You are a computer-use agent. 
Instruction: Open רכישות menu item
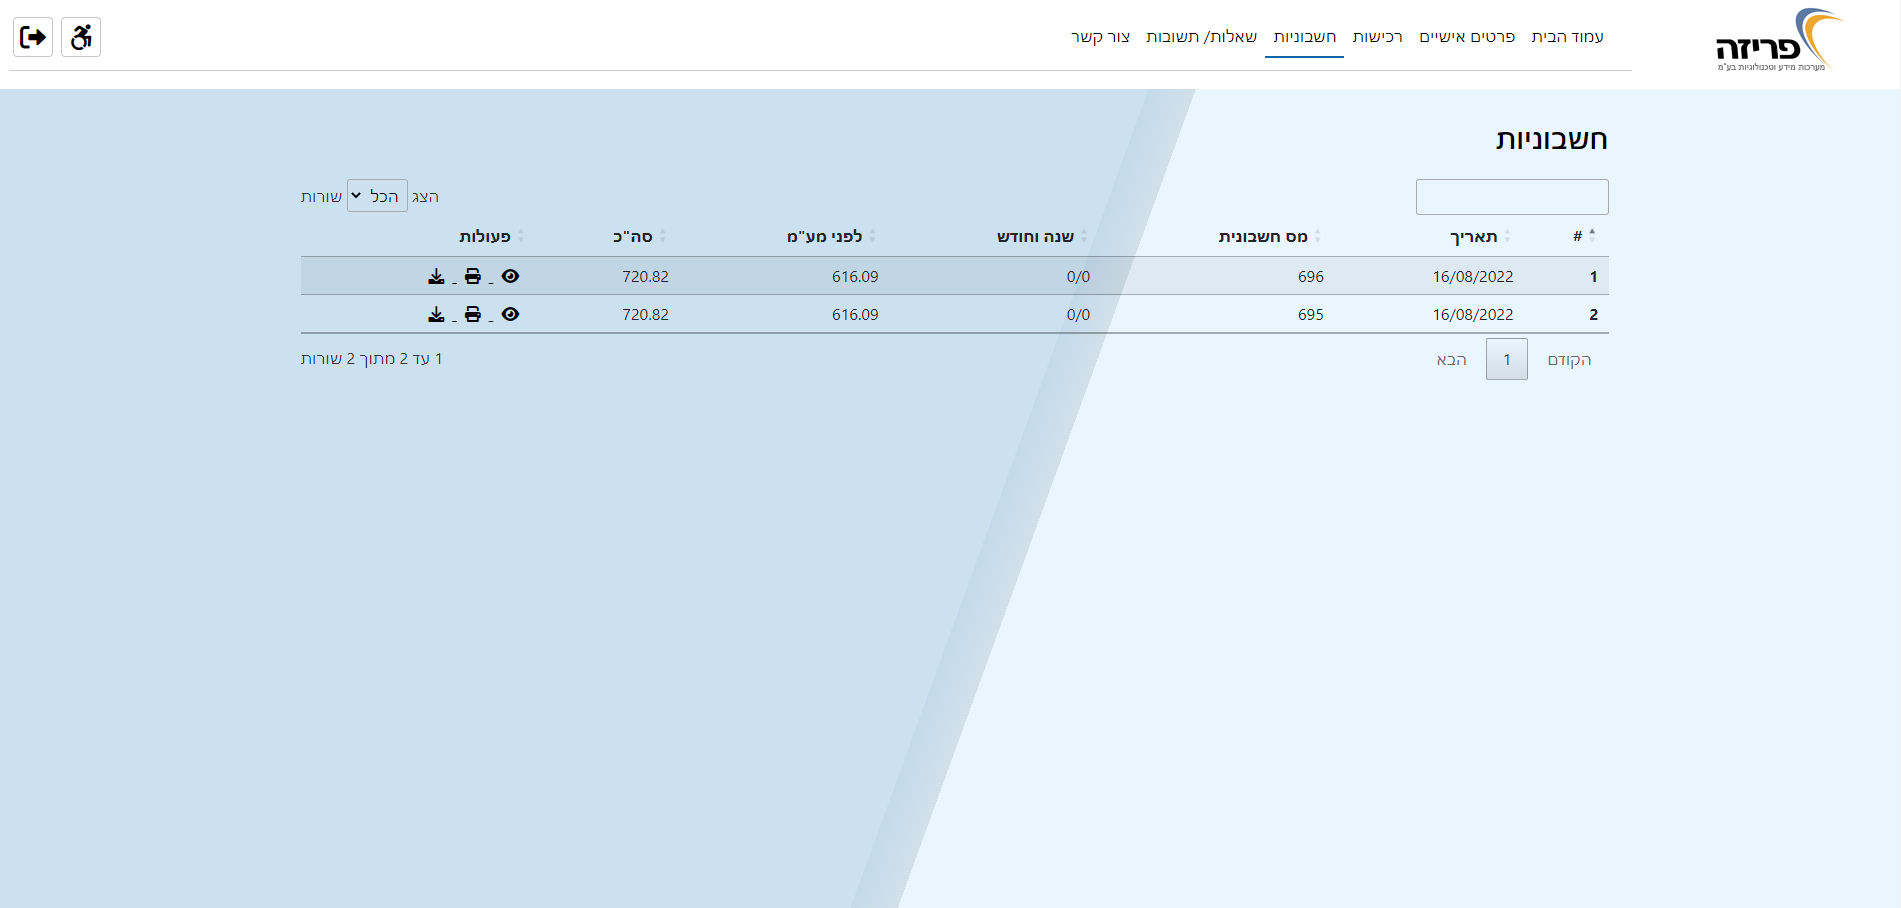click(x=1377, y=37)
